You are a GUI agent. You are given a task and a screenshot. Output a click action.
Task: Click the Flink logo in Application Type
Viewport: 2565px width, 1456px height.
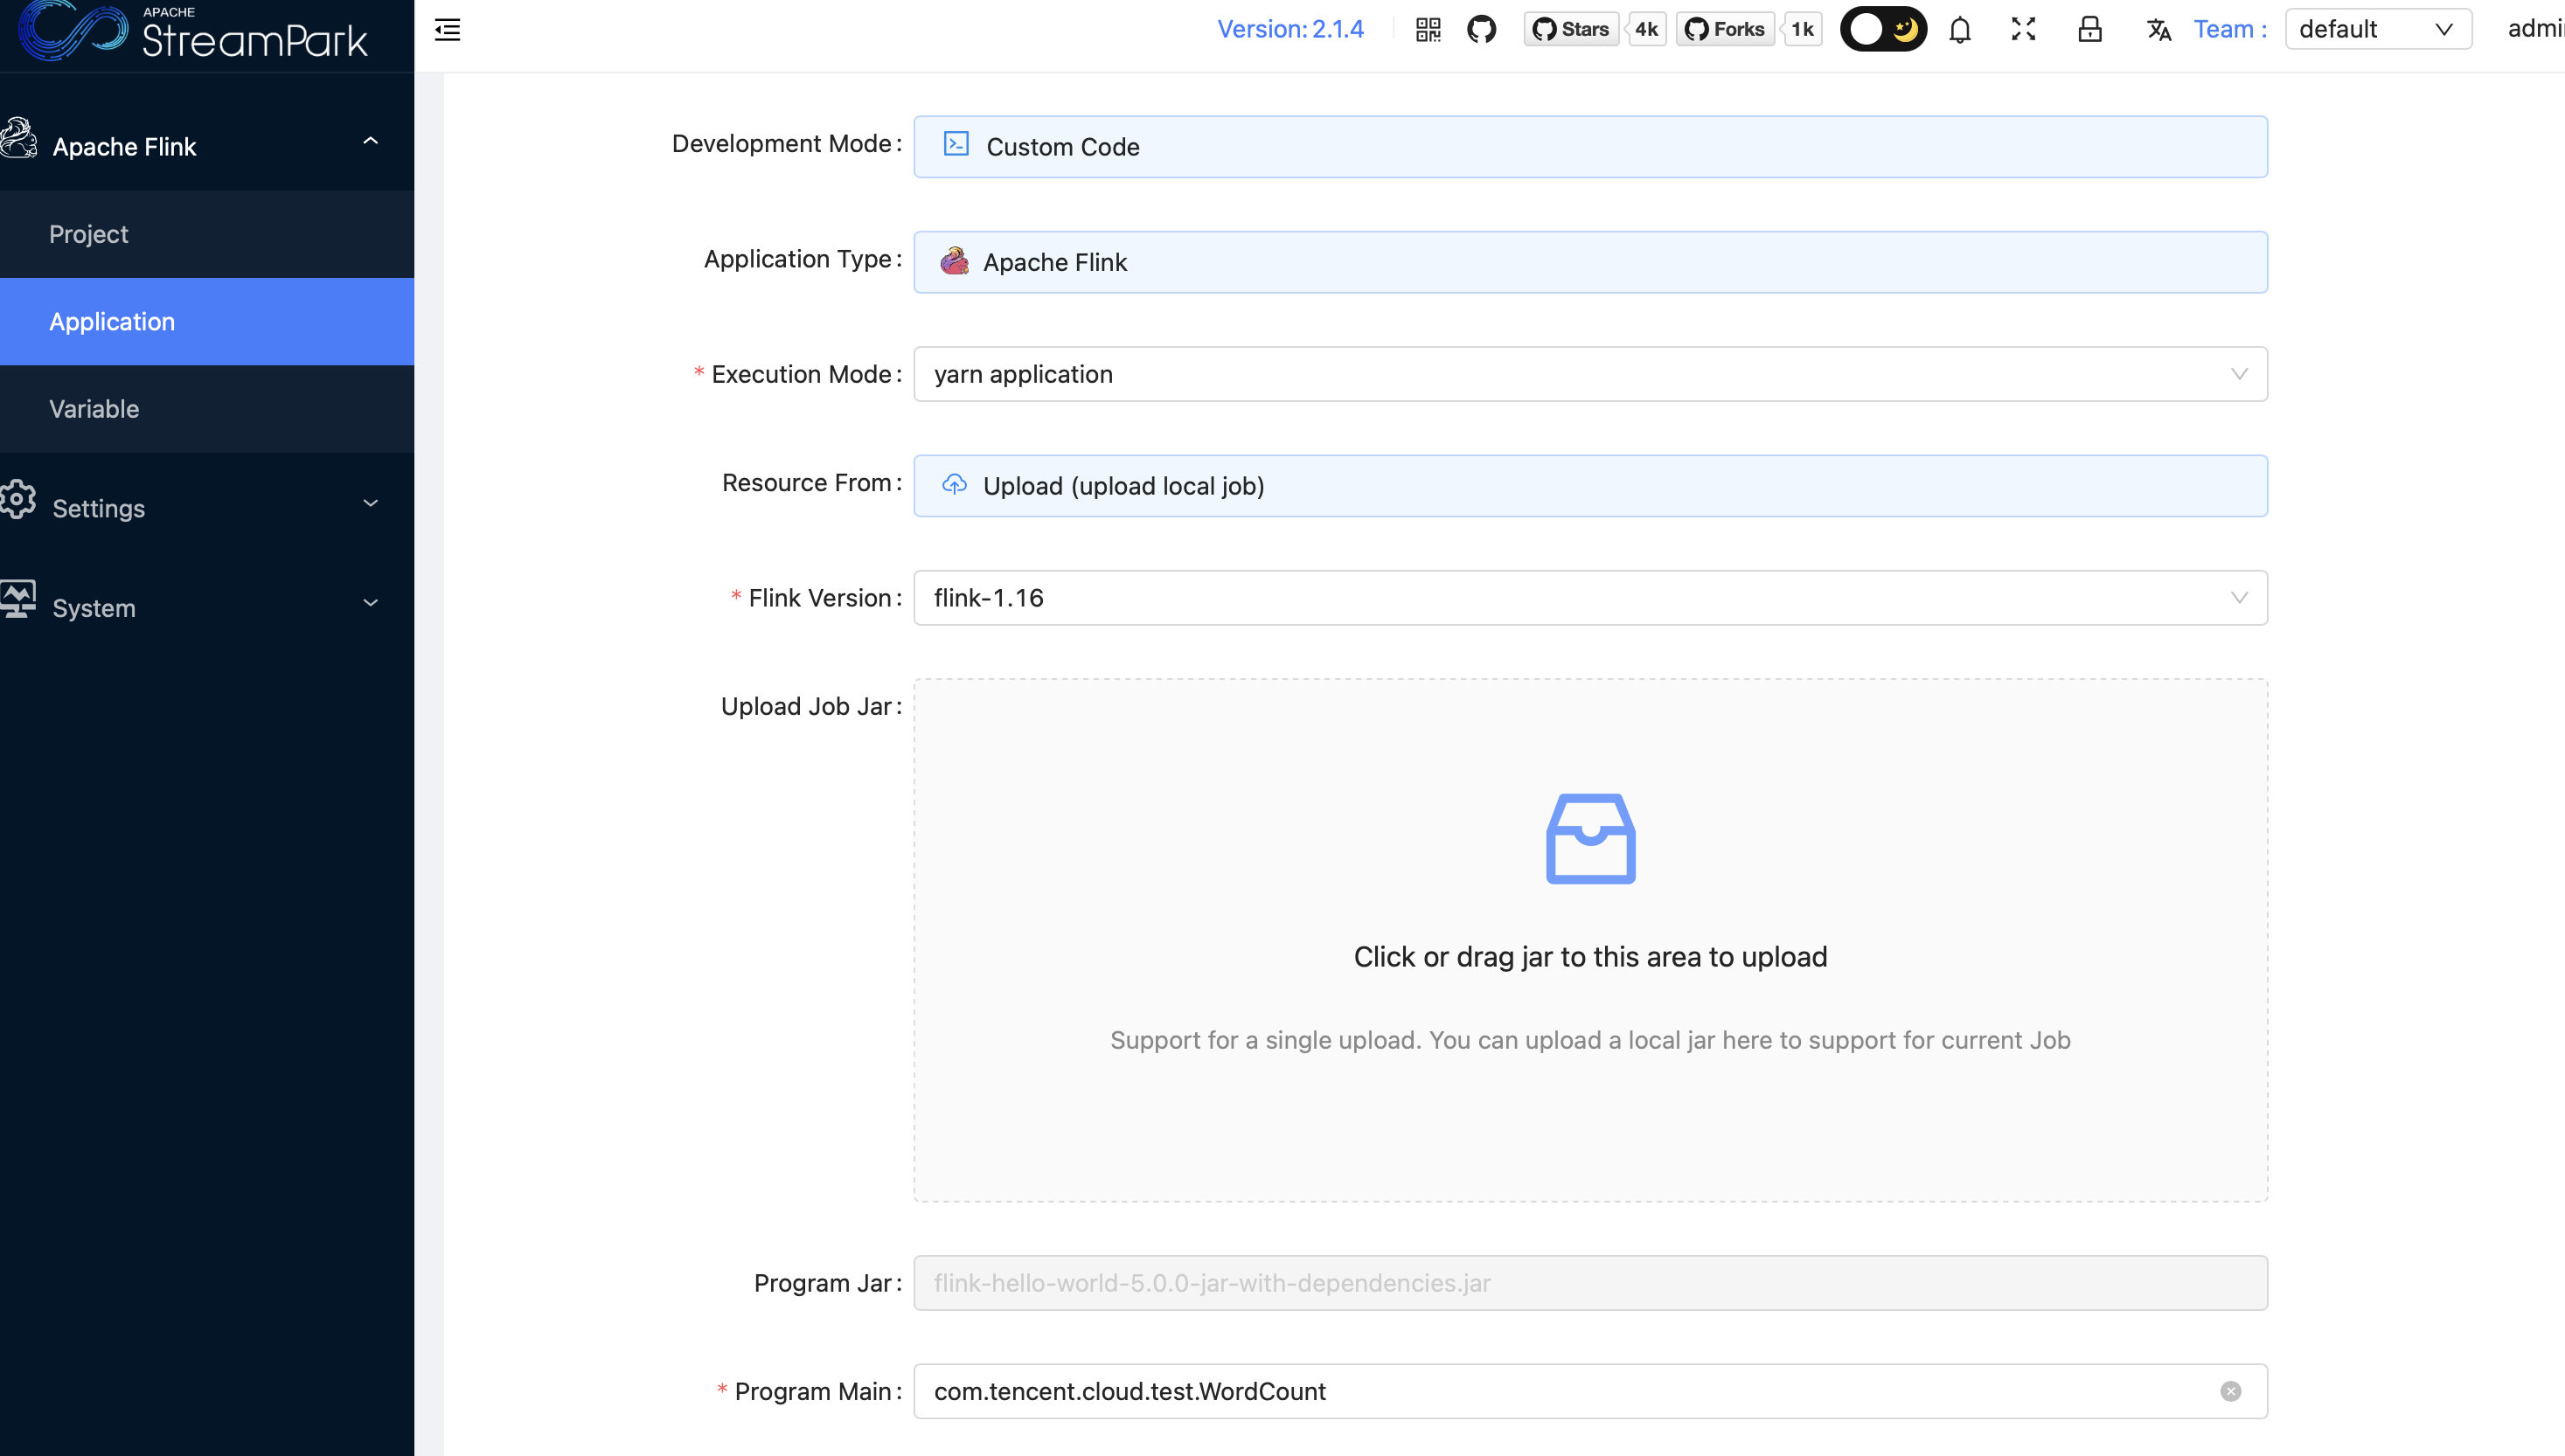954,261
